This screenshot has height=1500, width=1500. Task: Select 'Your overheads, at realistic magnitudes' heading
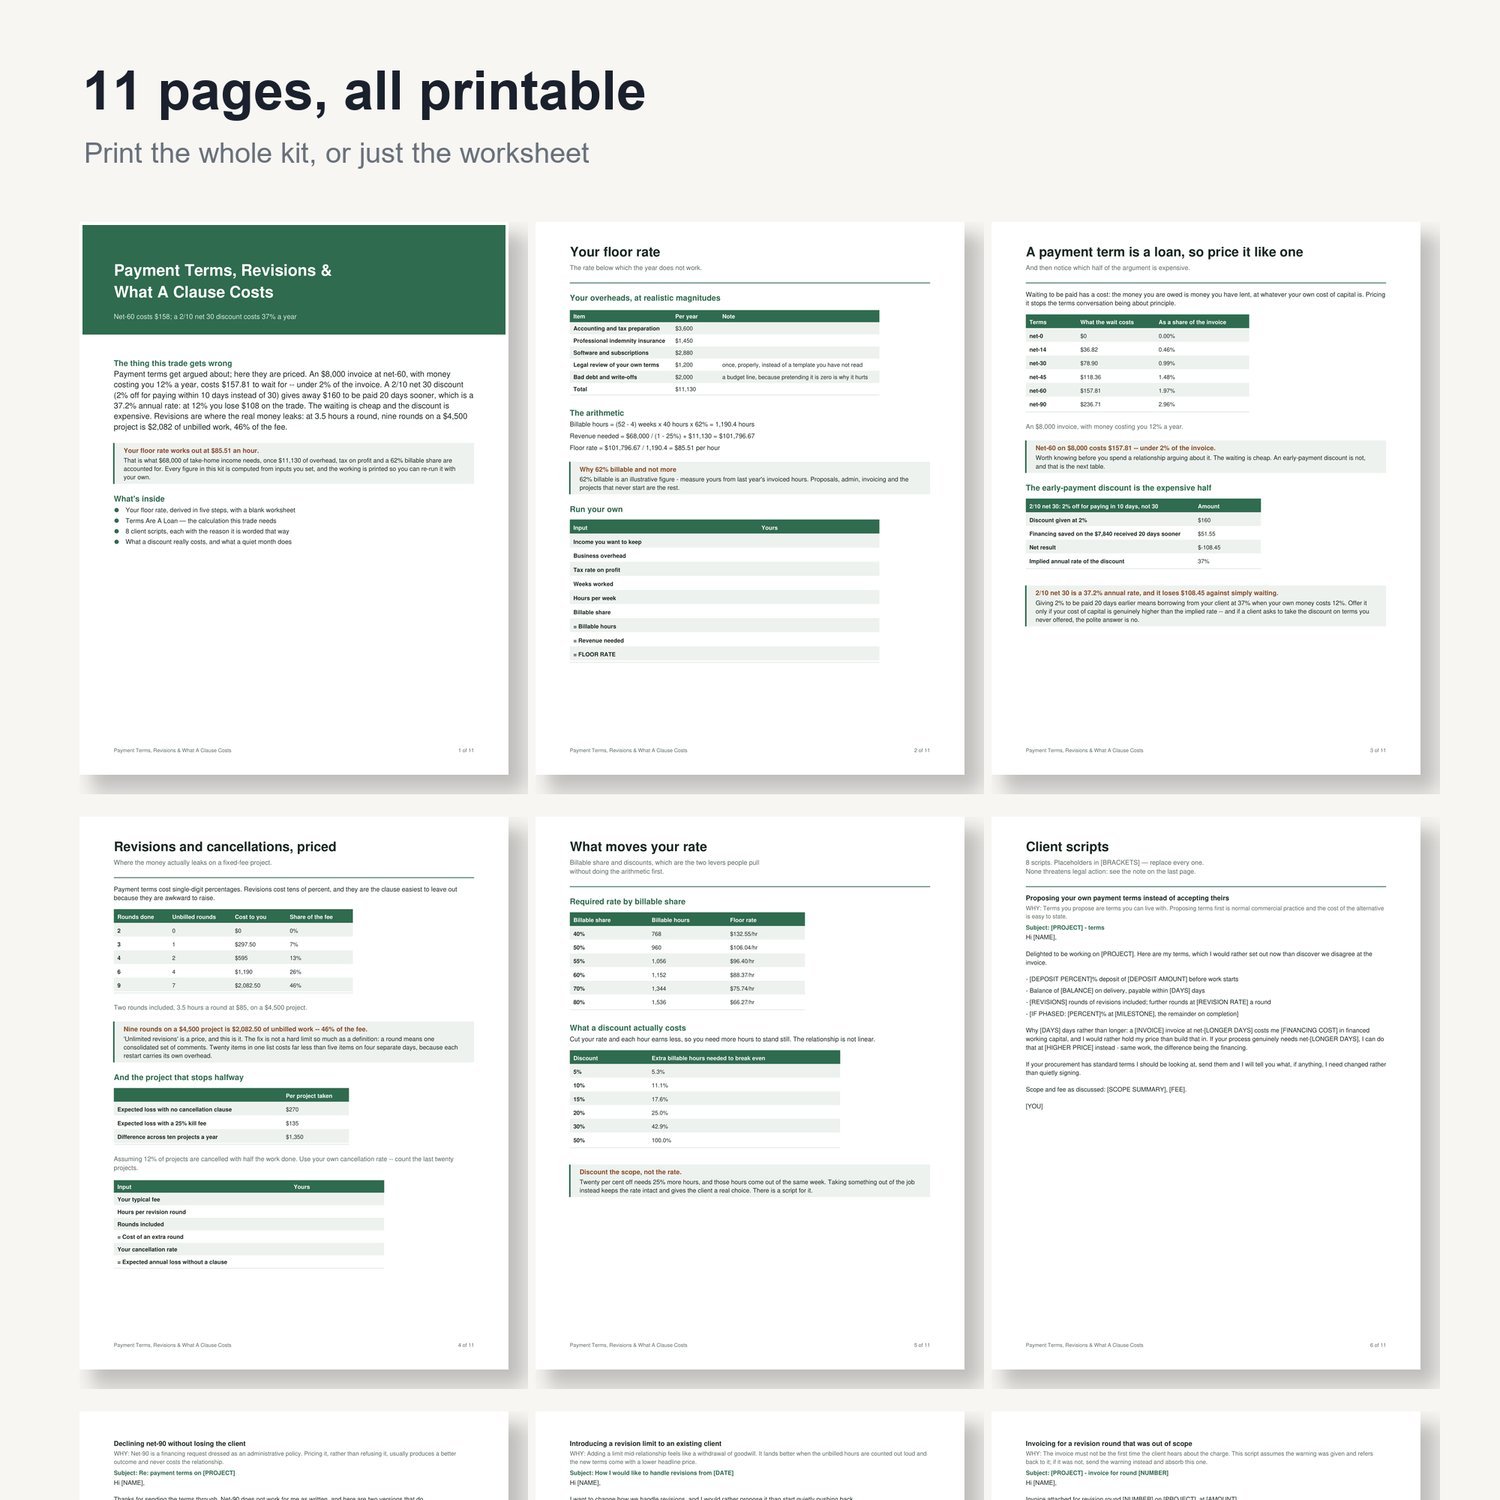click(645, 298)
